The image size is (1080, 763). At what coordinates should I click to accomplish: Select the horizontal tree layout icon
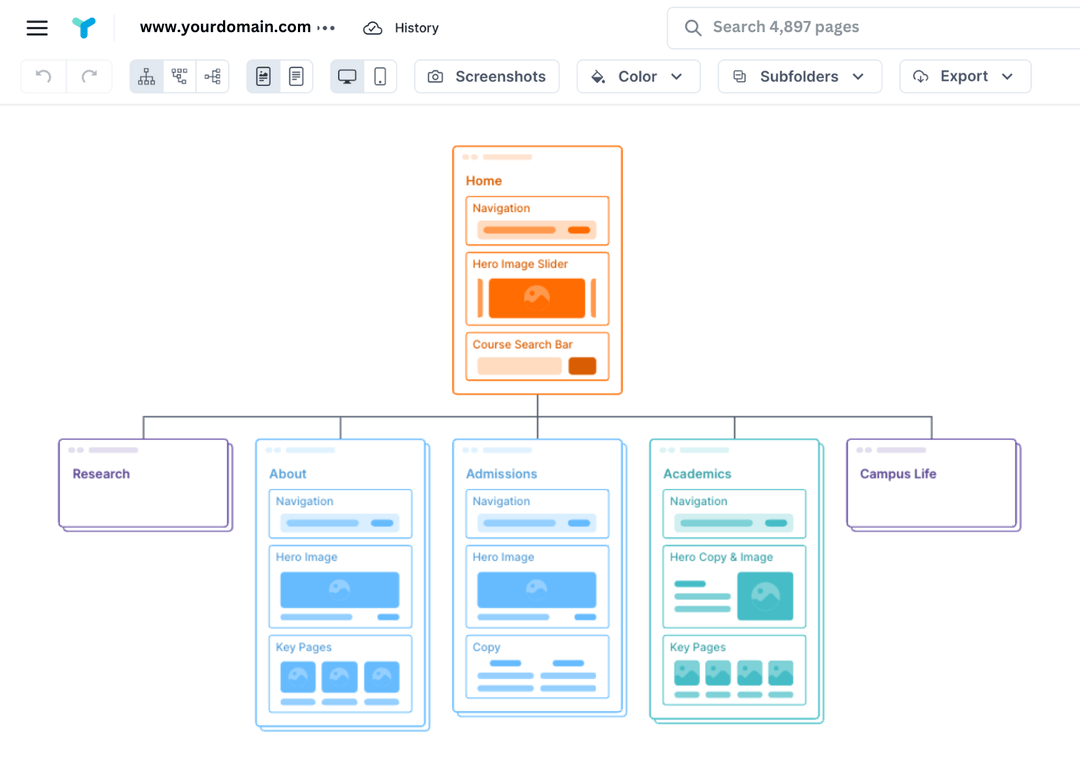click(212, 76)
